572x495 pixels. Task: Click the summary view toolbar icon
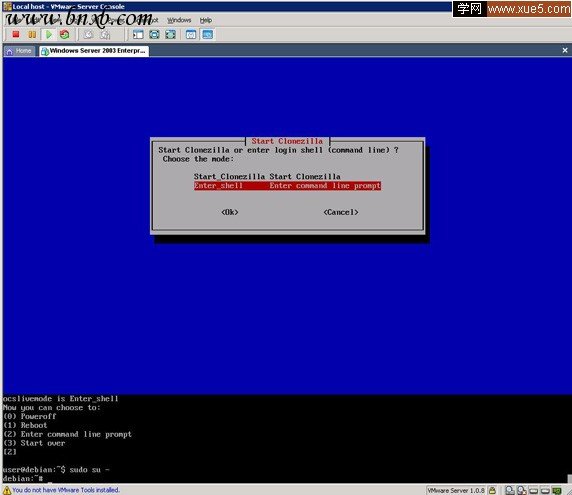click(x=191, y=35)
